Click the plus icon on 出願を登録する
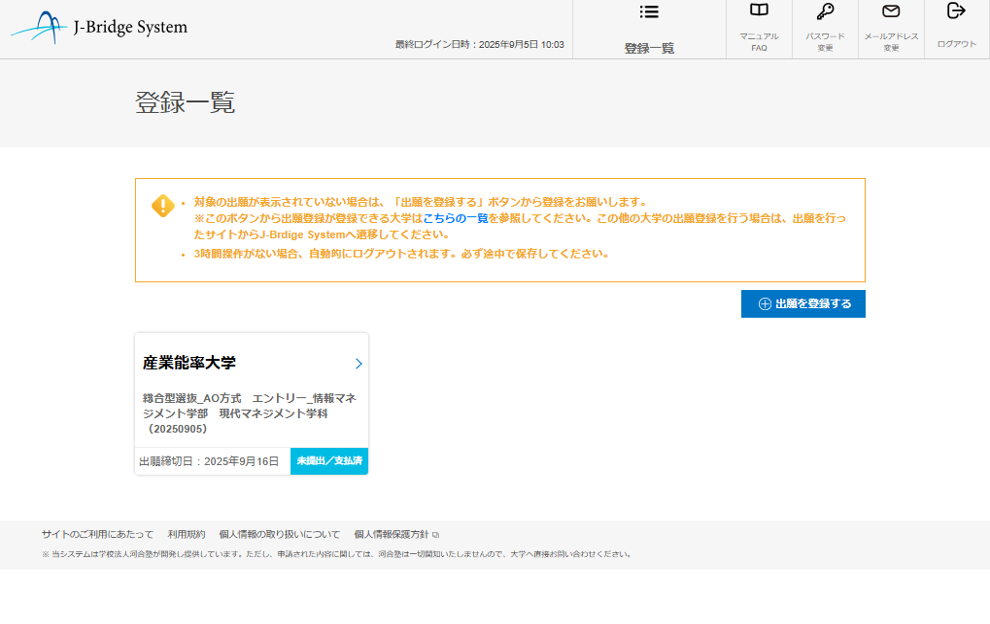 (x=765, y=304)
